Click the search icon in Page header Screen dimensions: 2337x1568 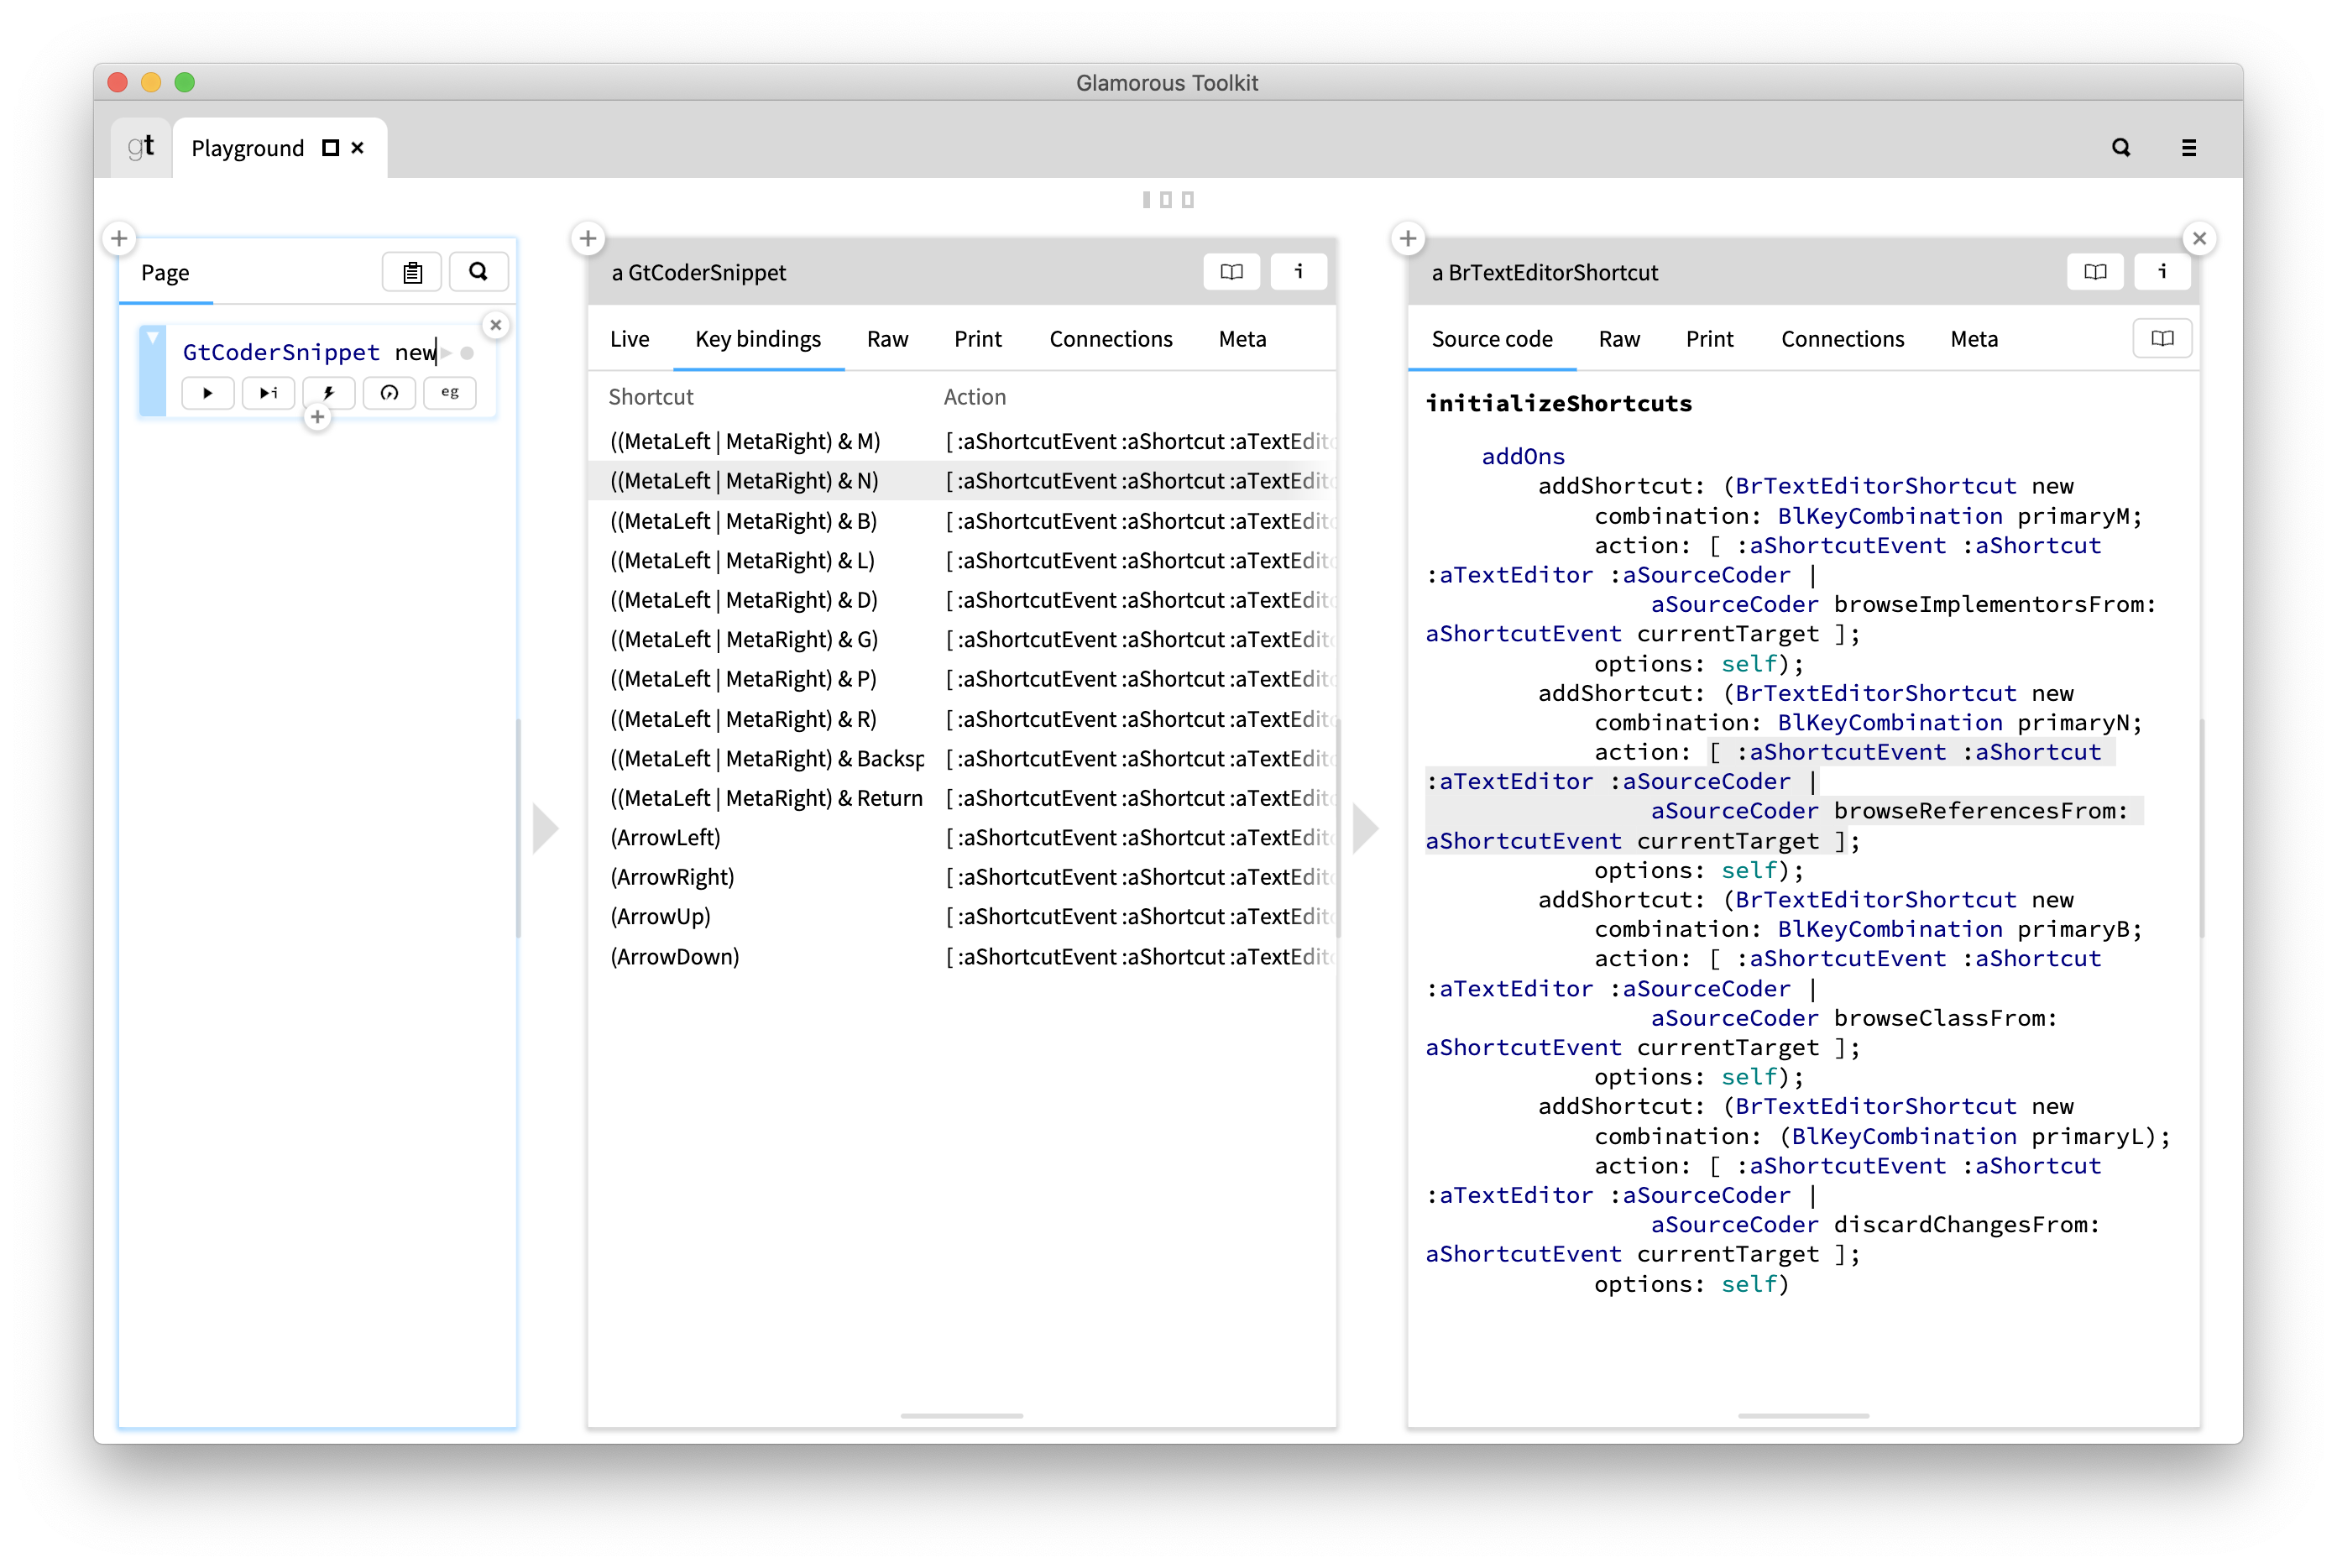478,272
